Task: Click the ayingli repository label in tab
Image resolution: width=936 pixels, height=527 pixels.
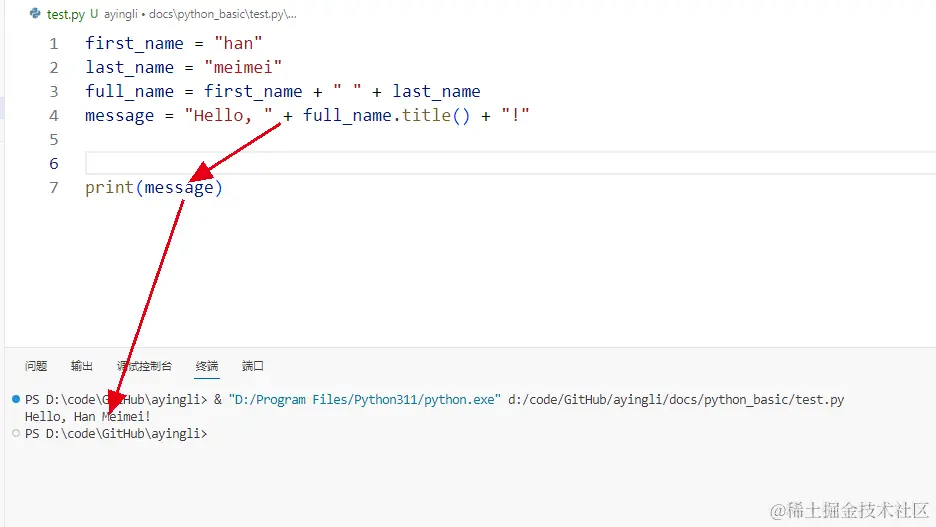Action: click(x=121, y=14)
